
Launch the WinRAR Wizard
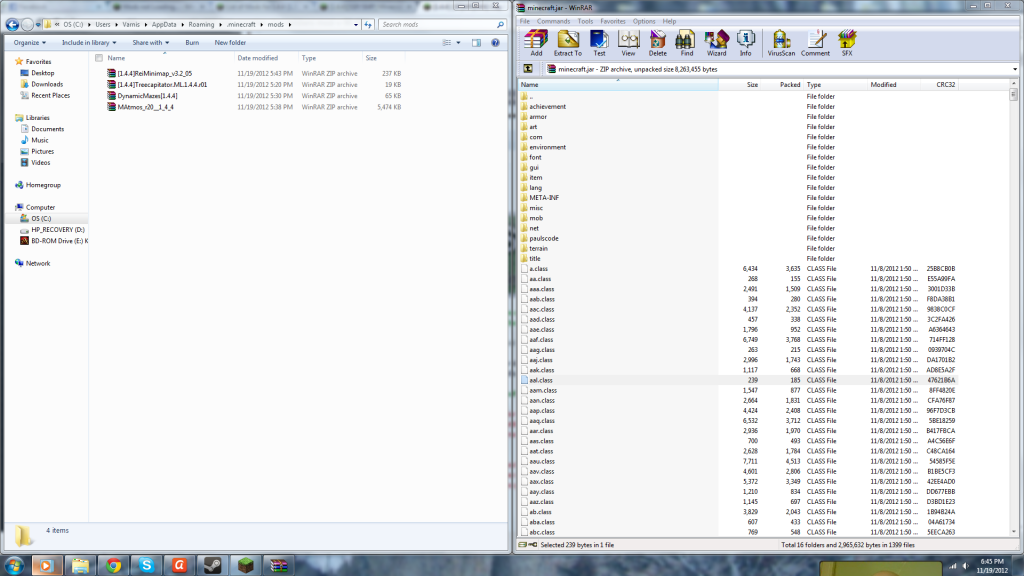716,42
